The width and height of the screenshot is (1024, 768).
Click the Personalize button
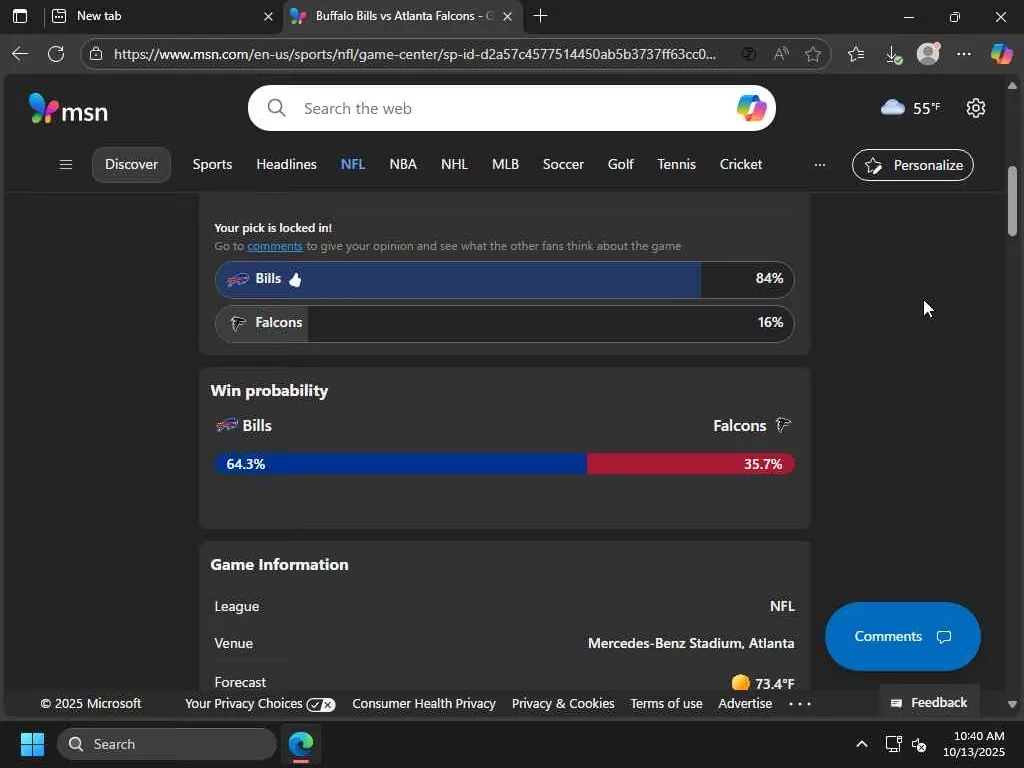912,165
